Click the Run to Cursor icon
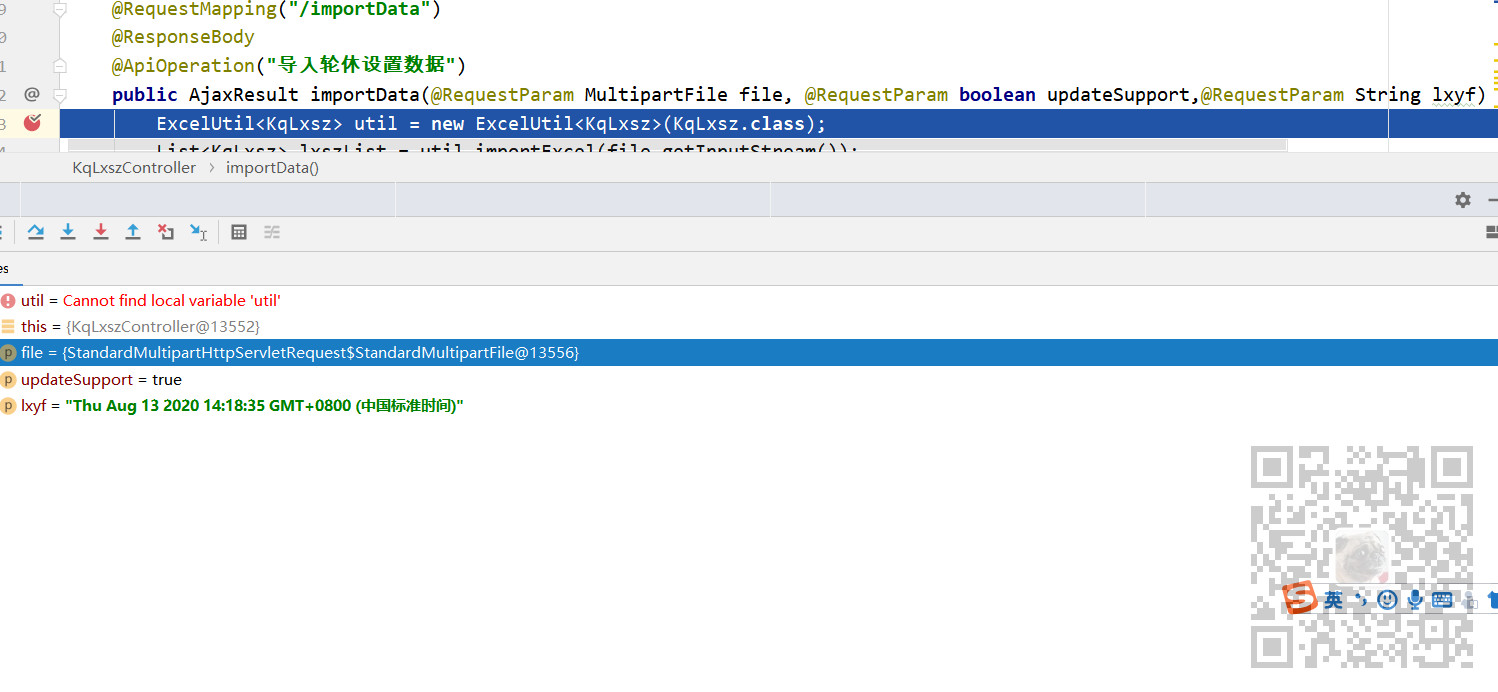1498x692 pixels. [198, 232]
